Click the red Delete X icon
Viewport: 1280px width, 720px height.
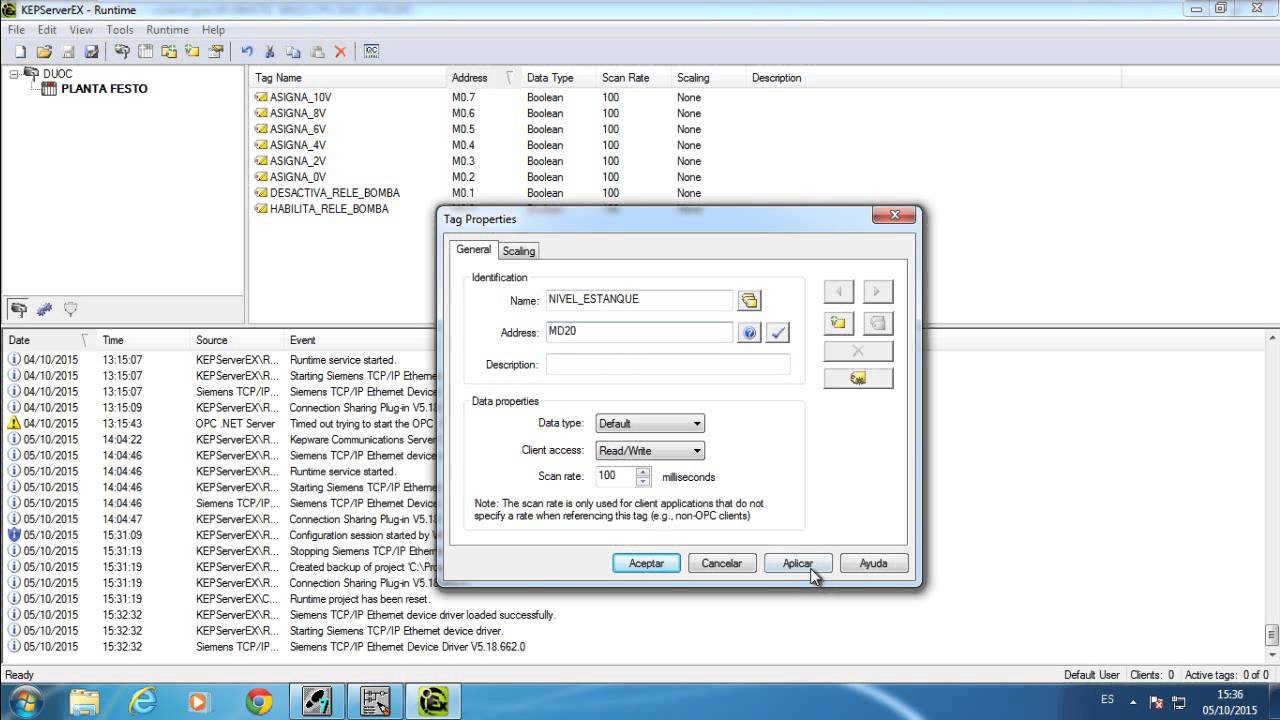coord(340,51)
